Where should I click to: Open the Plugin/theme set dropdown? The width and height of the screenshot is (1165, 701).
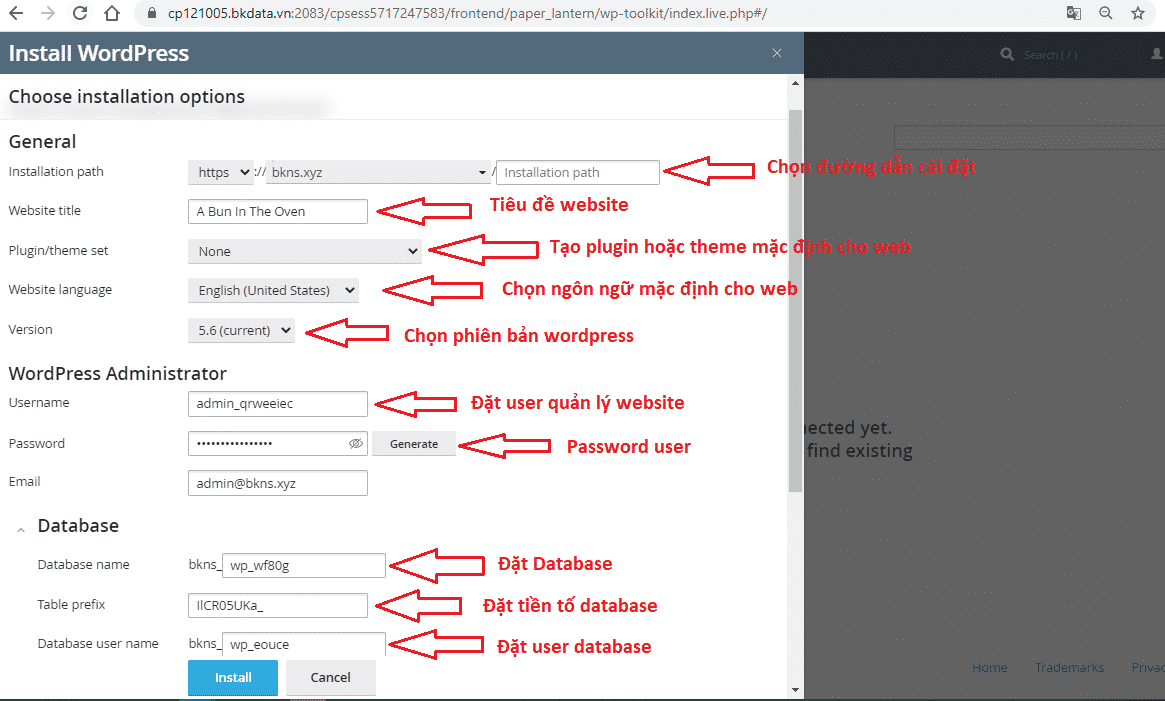(x=305, y=251)
